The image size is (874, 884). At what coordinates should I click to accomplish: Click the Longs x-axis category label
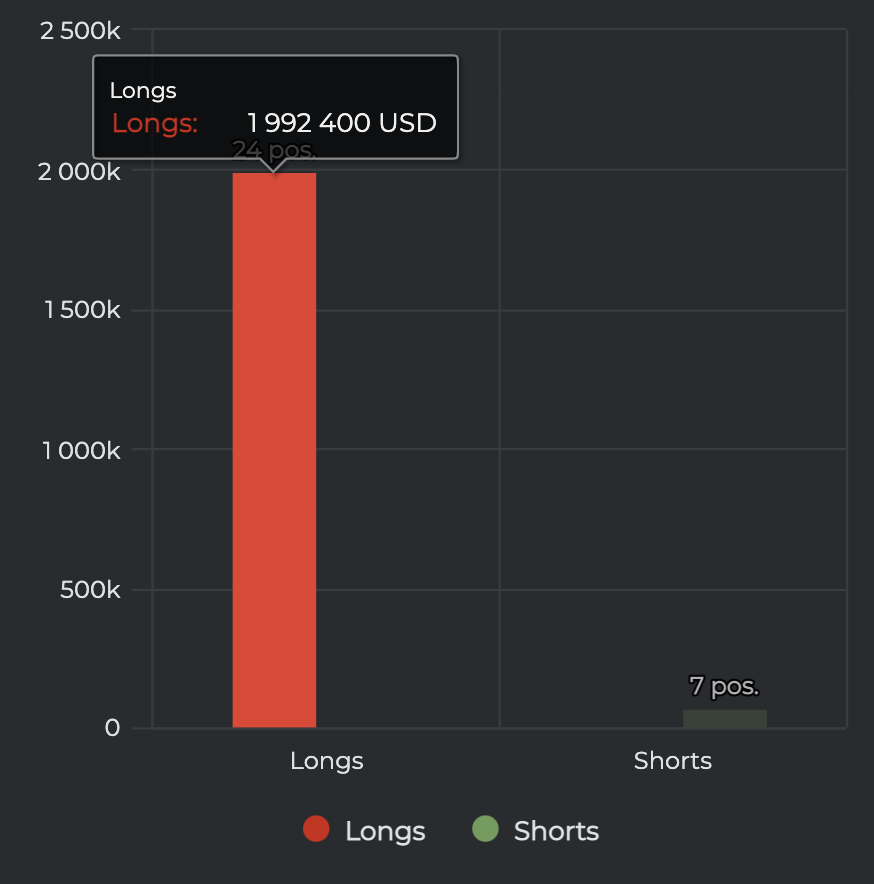[326, 761]
